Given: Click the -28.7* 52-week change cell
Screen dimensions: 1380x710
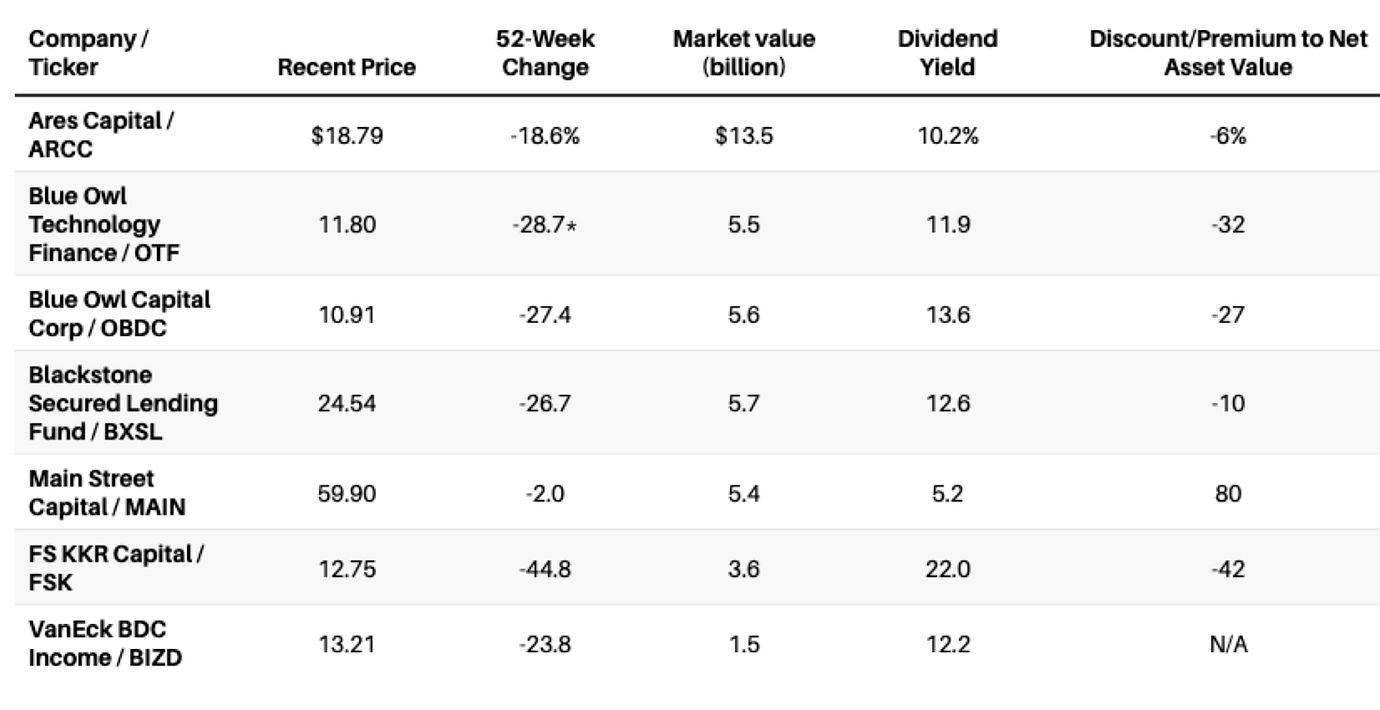Looking at the screenshot, I should point(545,225).
